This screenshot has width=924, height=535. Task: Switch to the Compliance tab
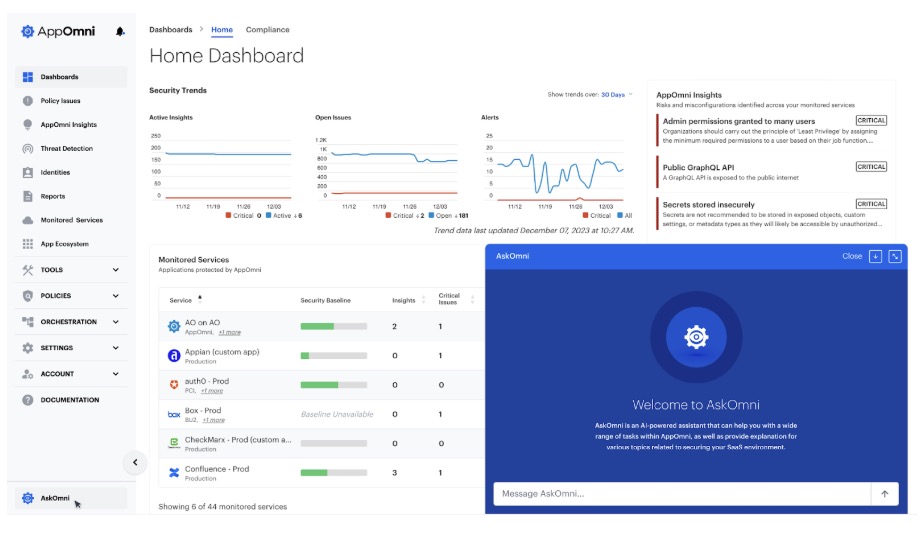coord(267,30)
